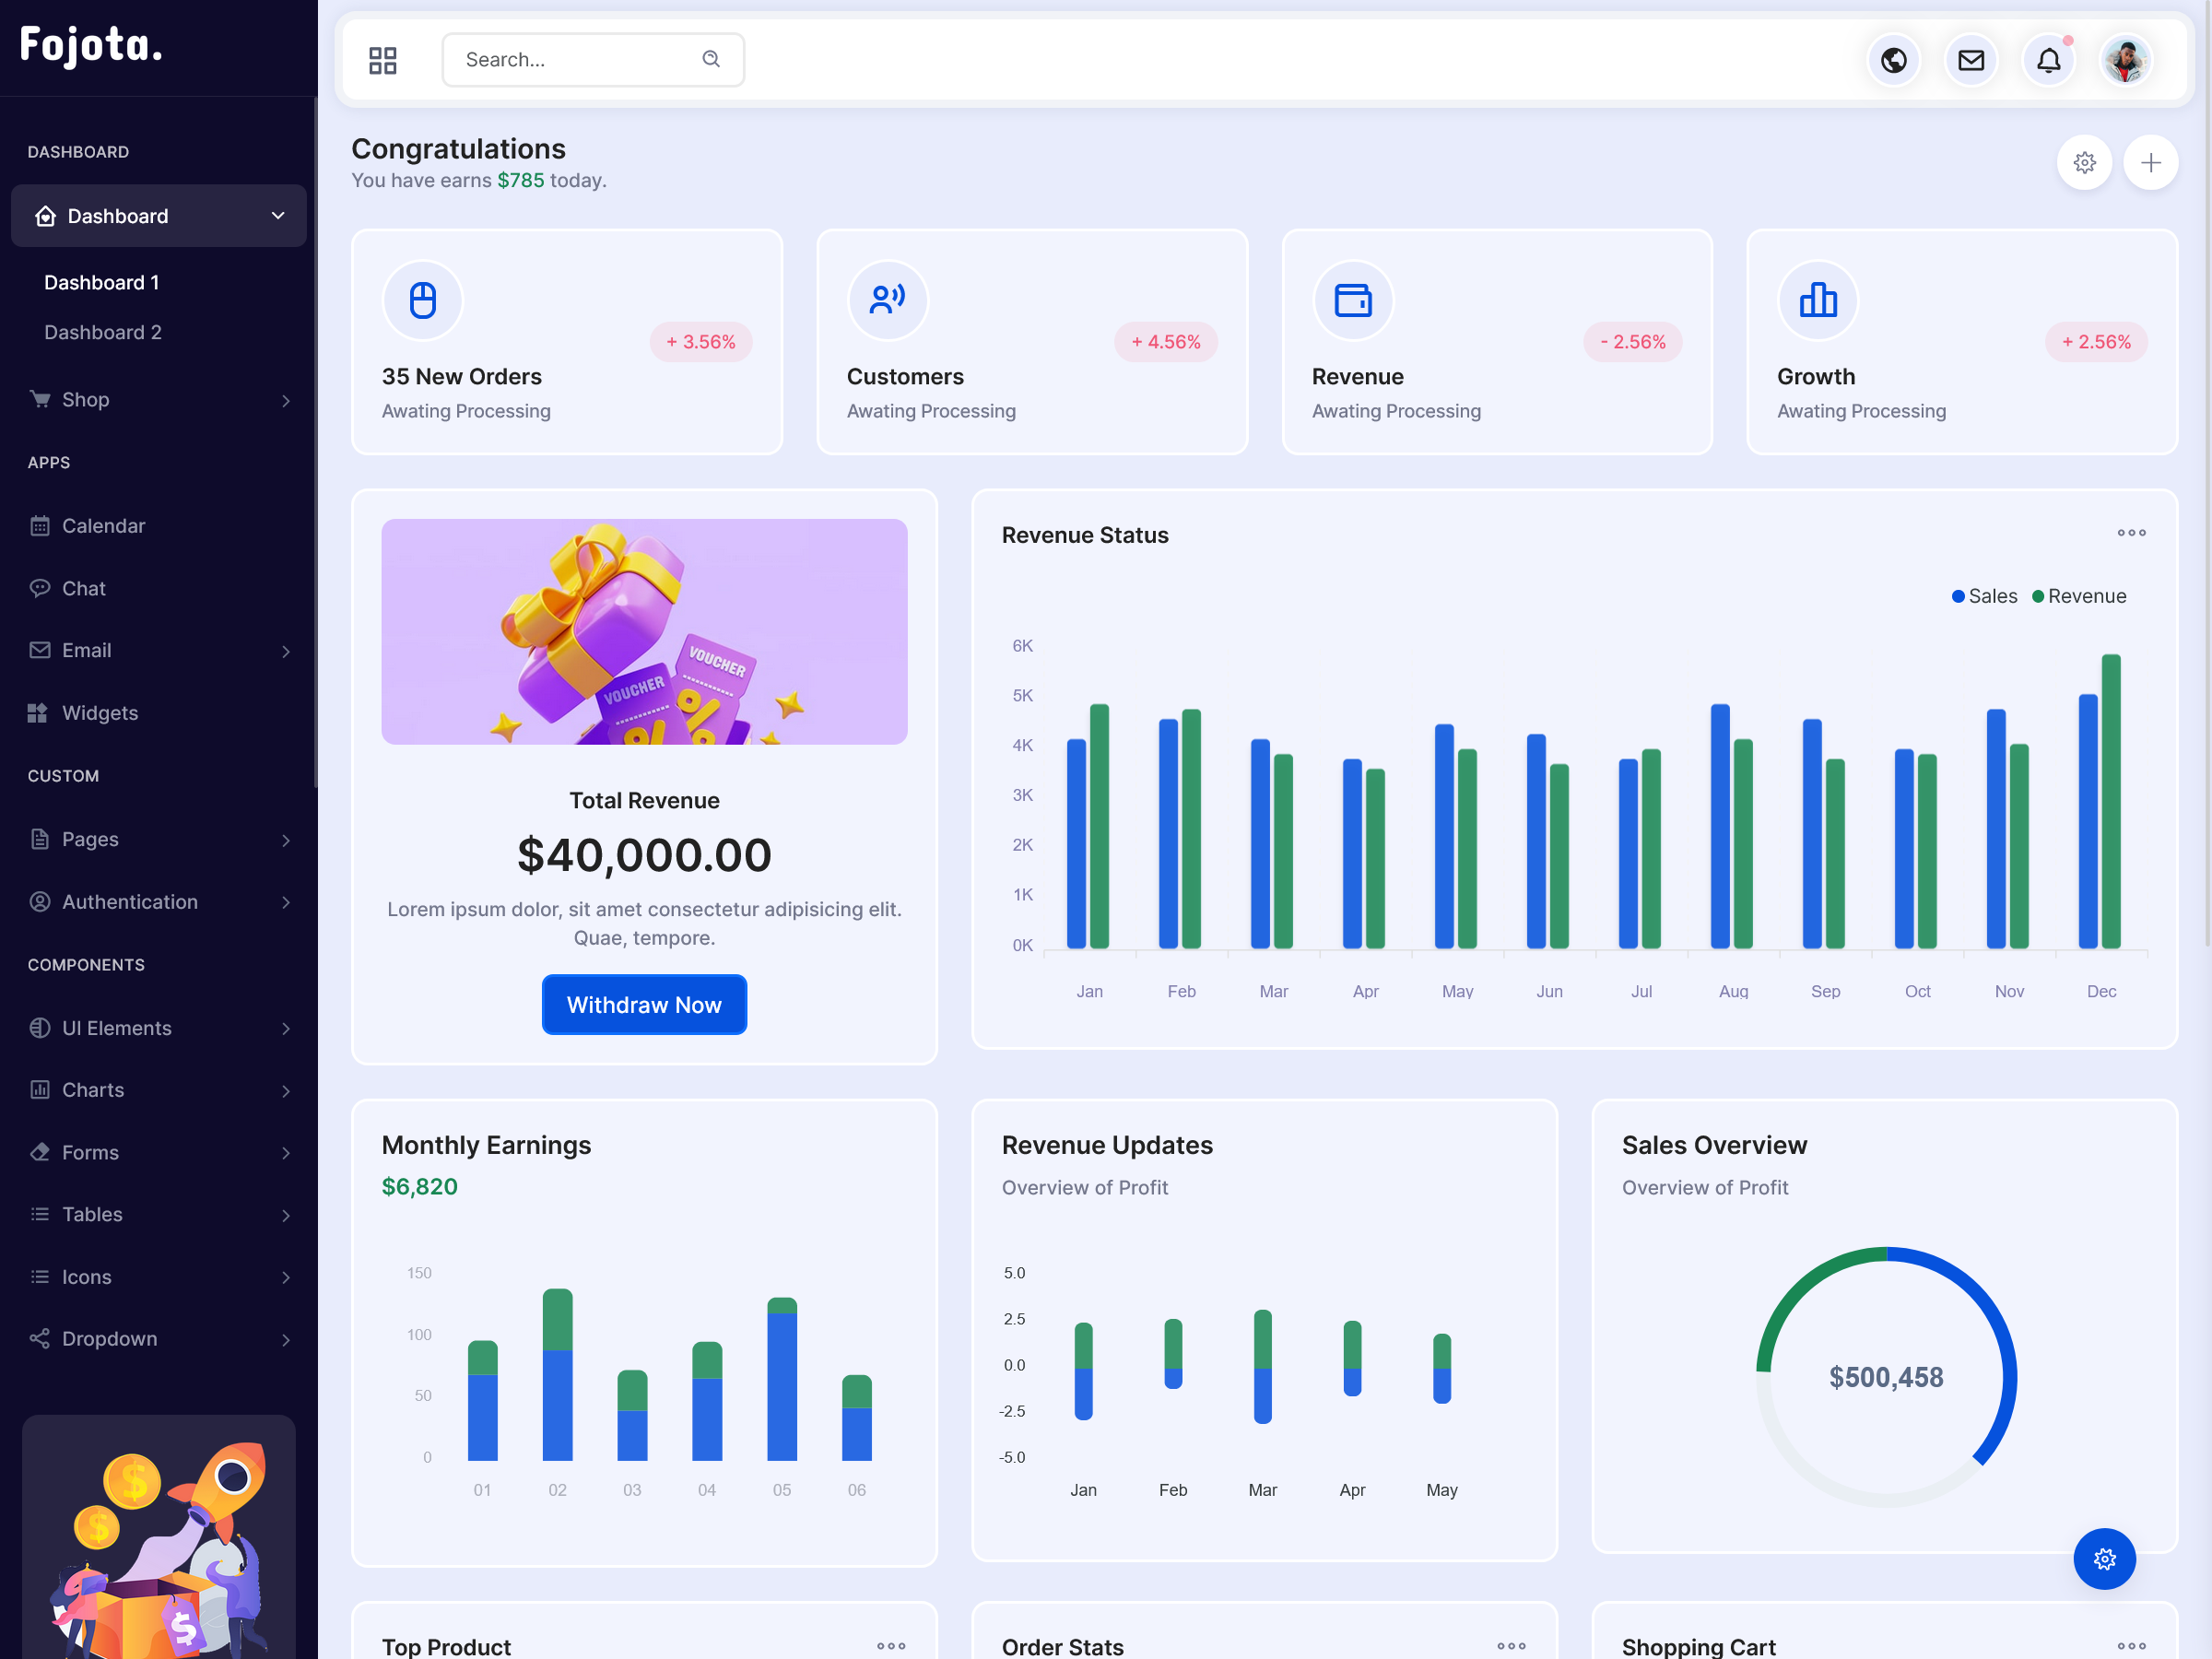The width and height of the screenshot is (2212, 1659).
Task: Open the globe language icon
Action: tap(1893, 60)
